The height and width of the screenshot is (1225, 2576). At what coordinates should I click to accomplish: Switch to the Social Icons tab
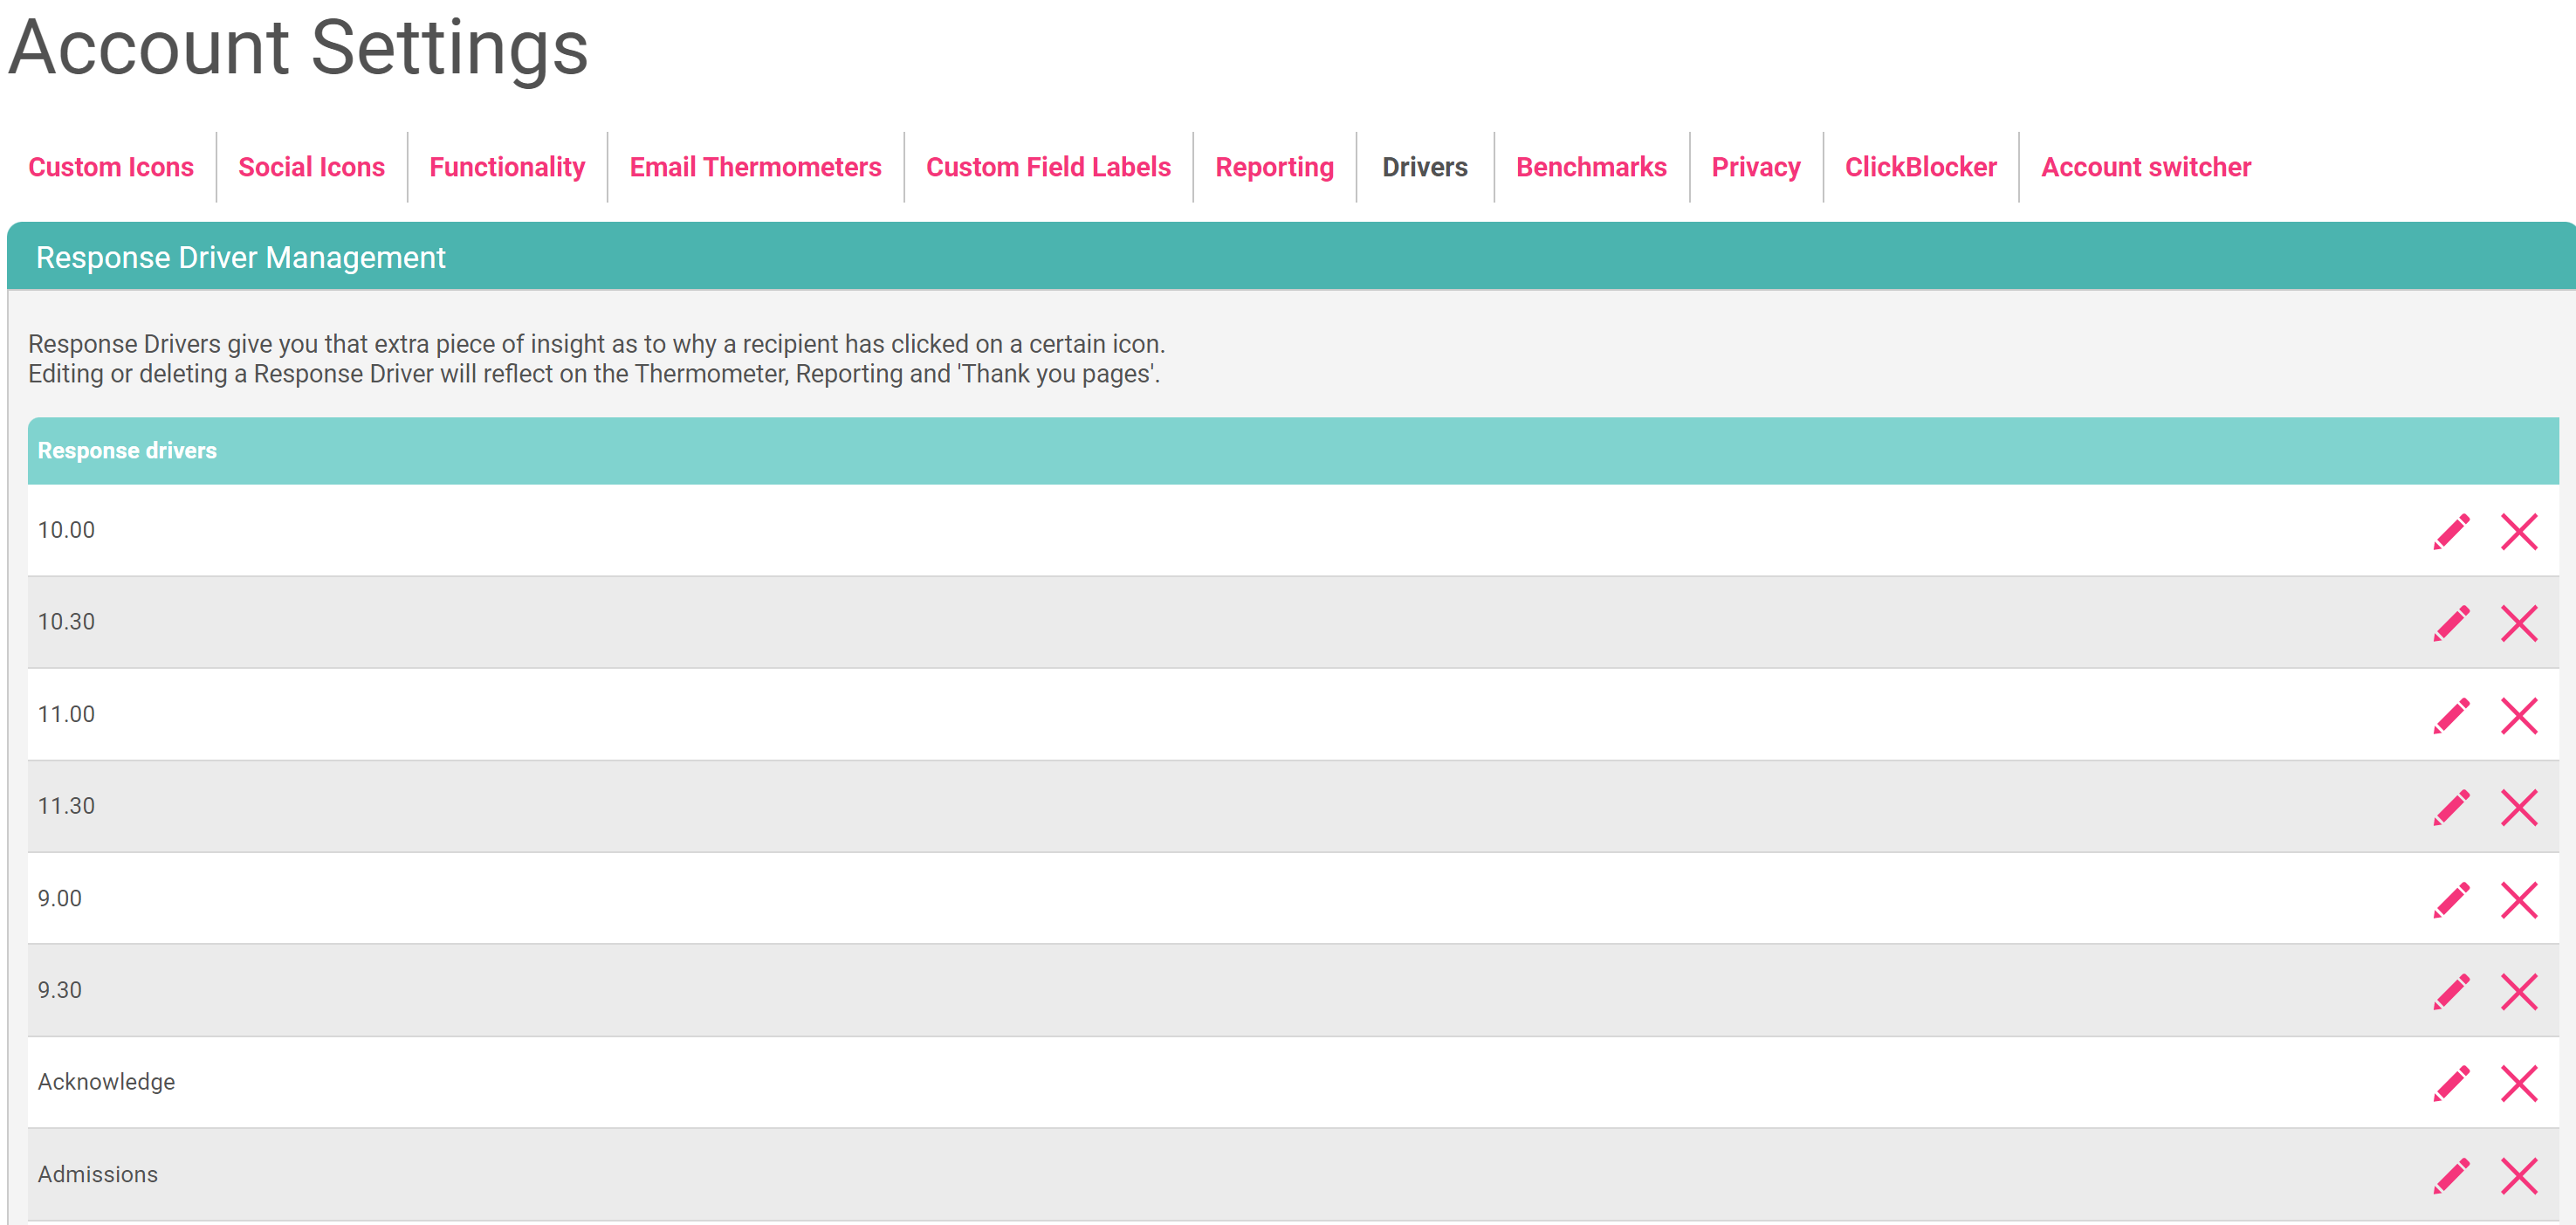[x=311, y=167]
